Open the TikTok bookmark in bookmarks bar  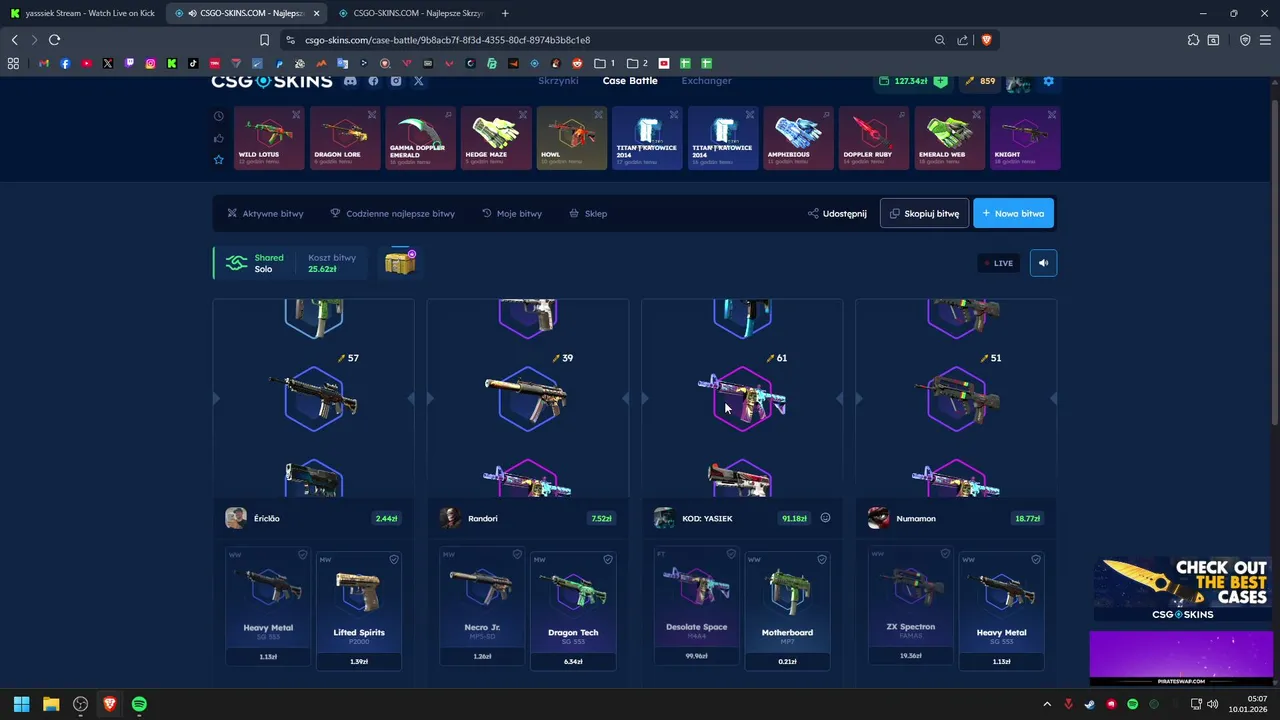coord(193,63)
